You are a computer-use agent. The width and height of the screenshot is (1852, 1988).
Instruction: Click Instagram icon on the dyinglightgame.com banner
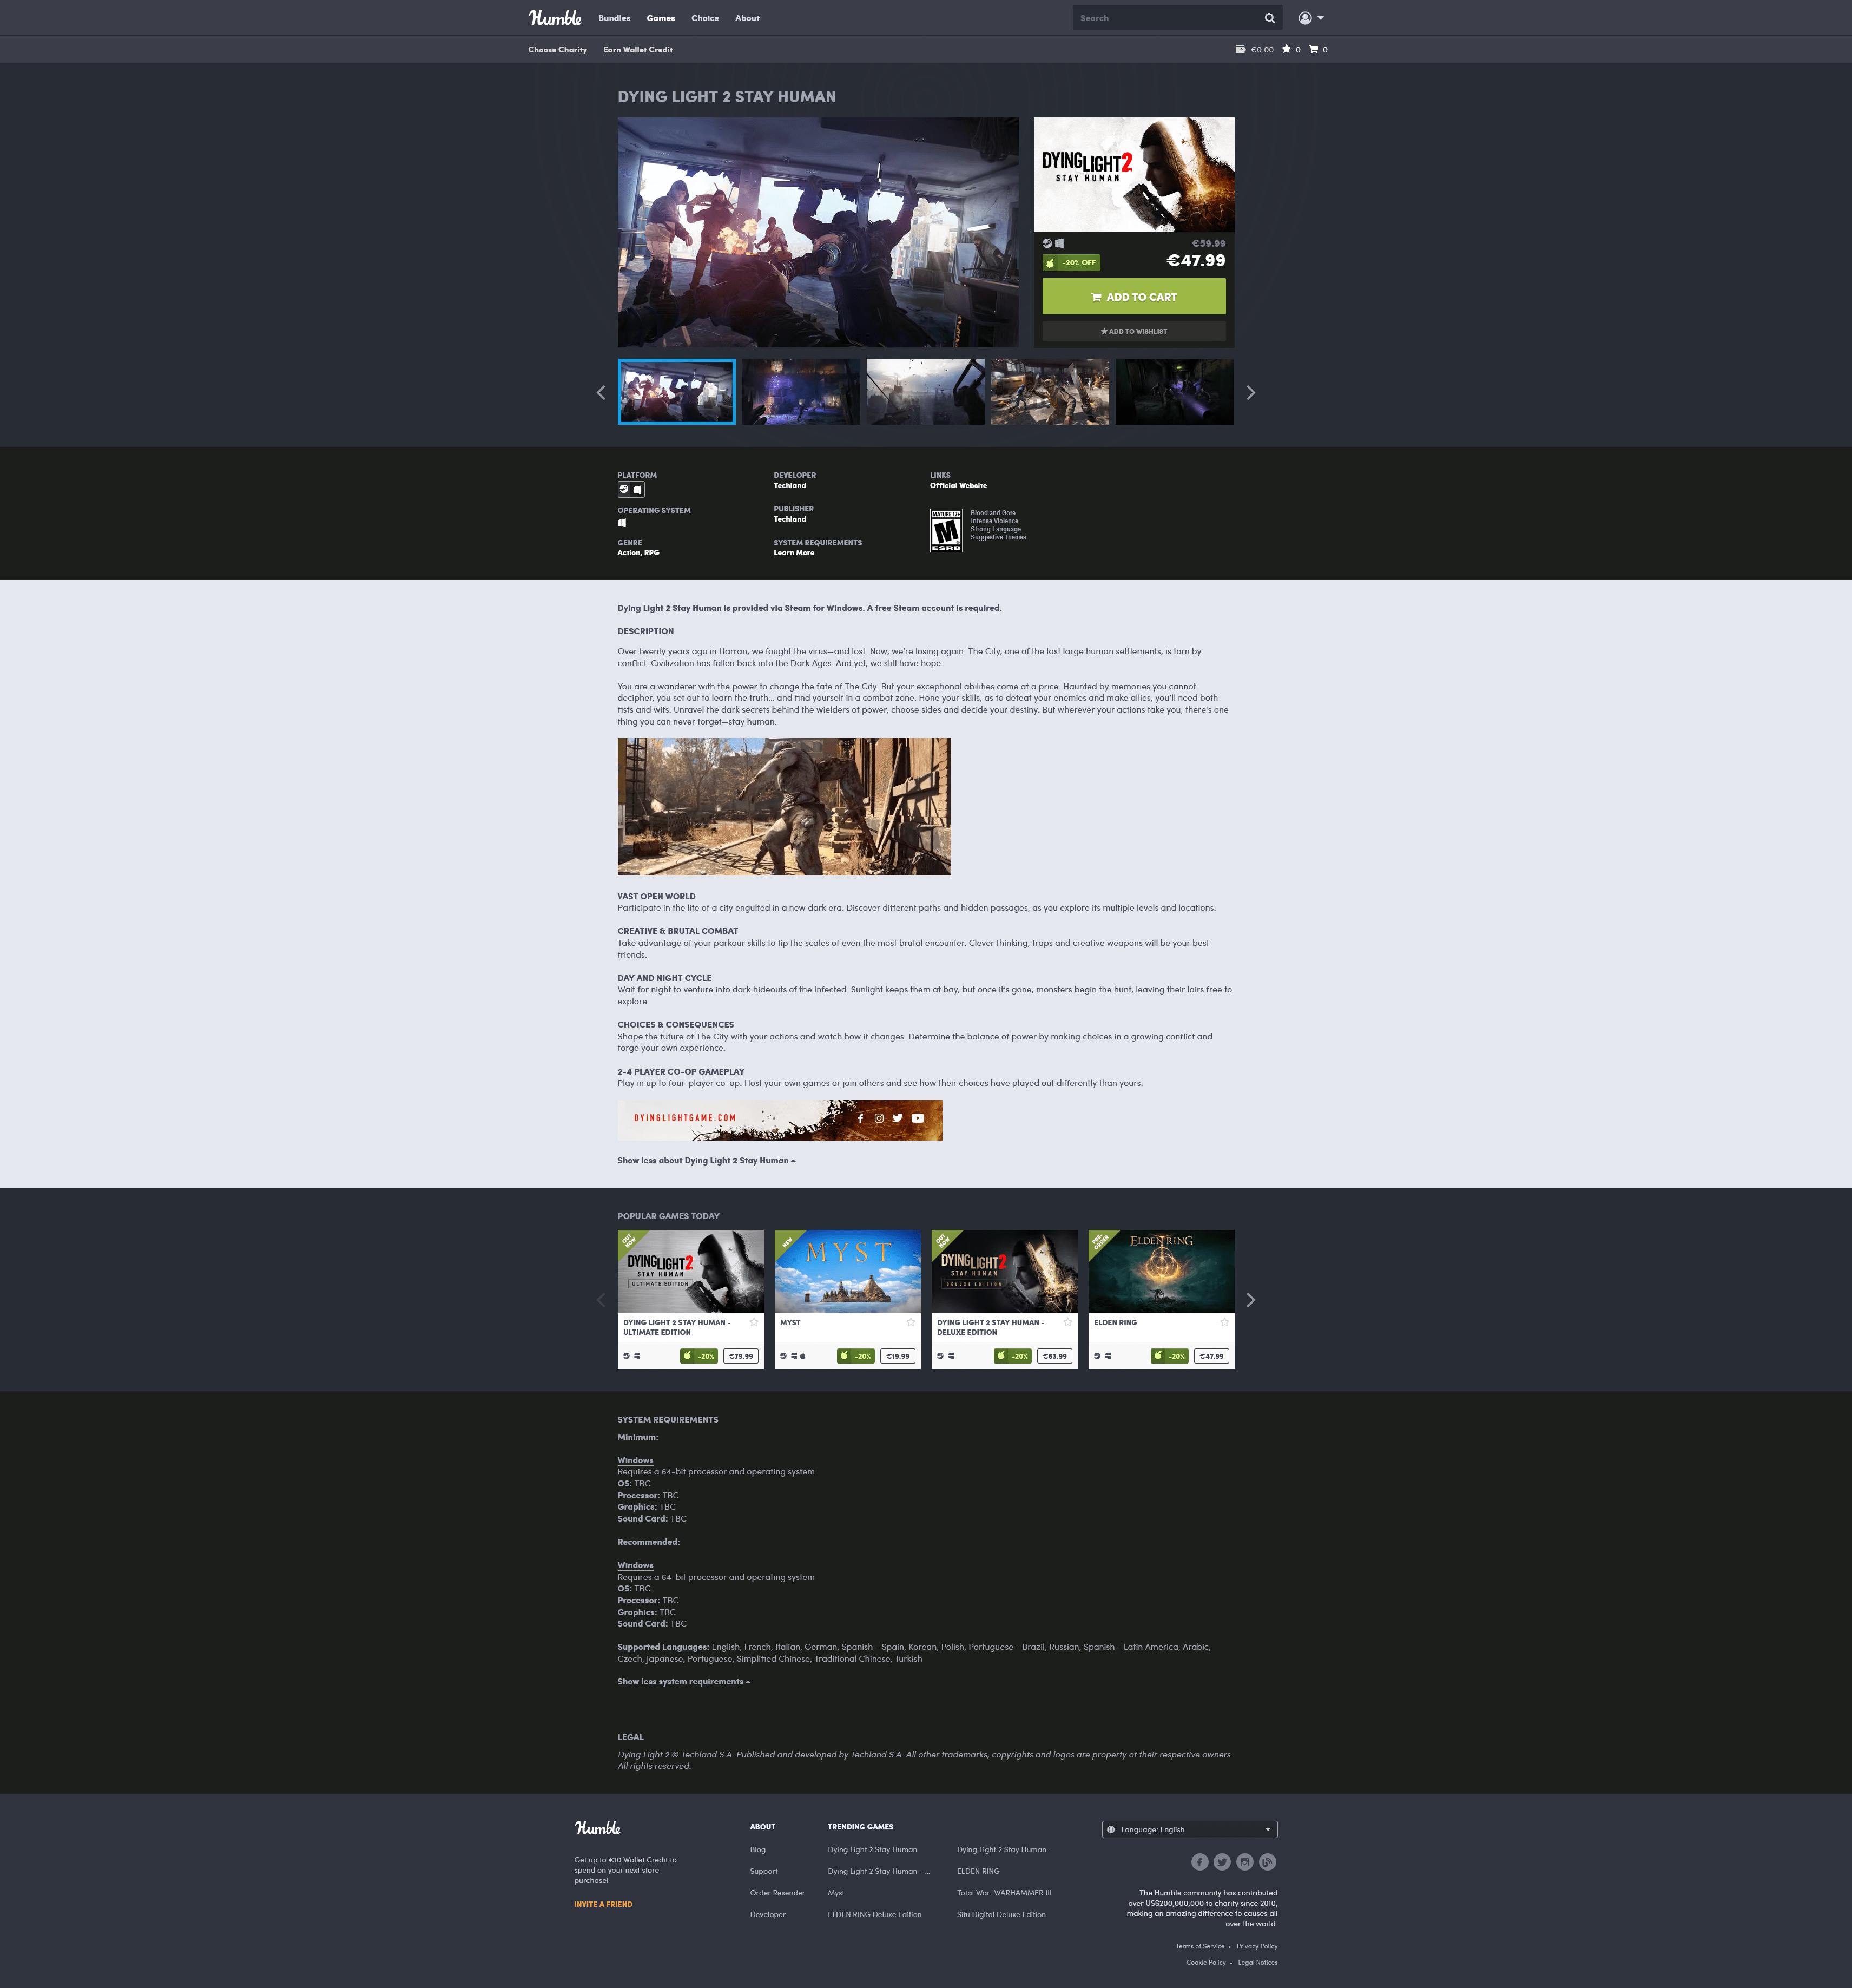pyautogui.click(x=879, y=1118)
